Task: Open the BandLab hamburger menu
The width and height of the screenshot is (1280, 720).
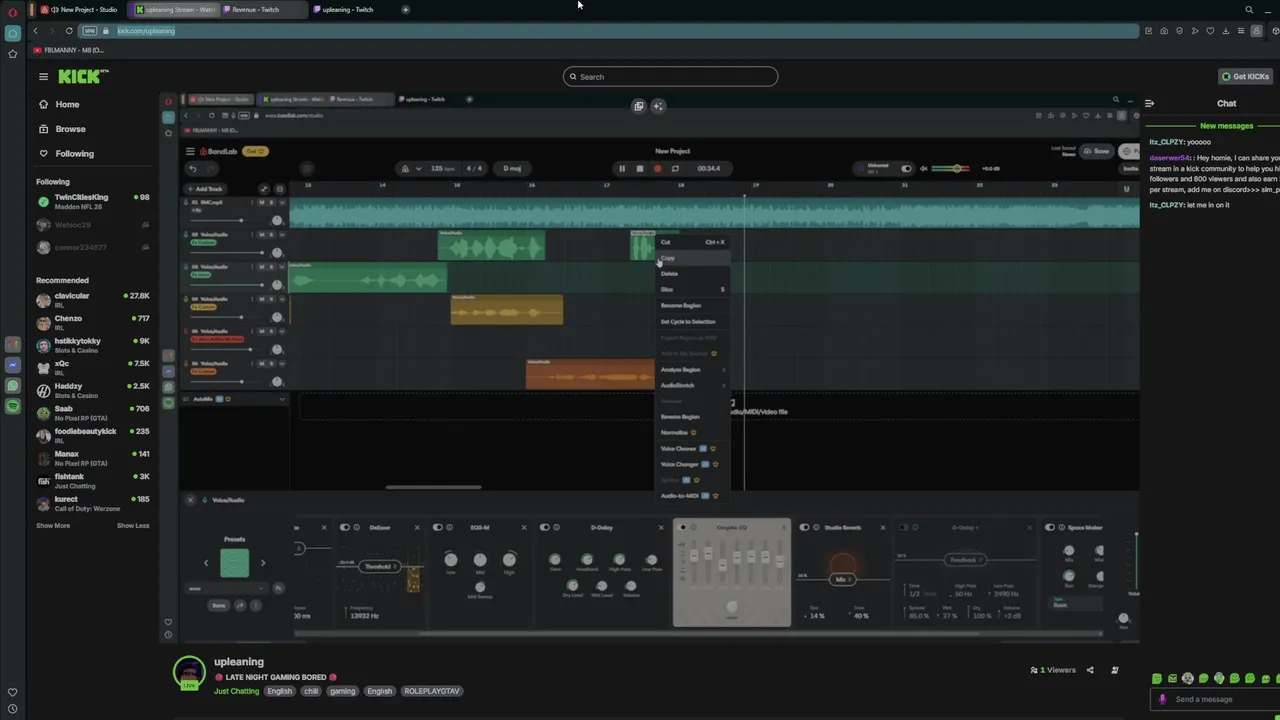Action: point(190,151)
